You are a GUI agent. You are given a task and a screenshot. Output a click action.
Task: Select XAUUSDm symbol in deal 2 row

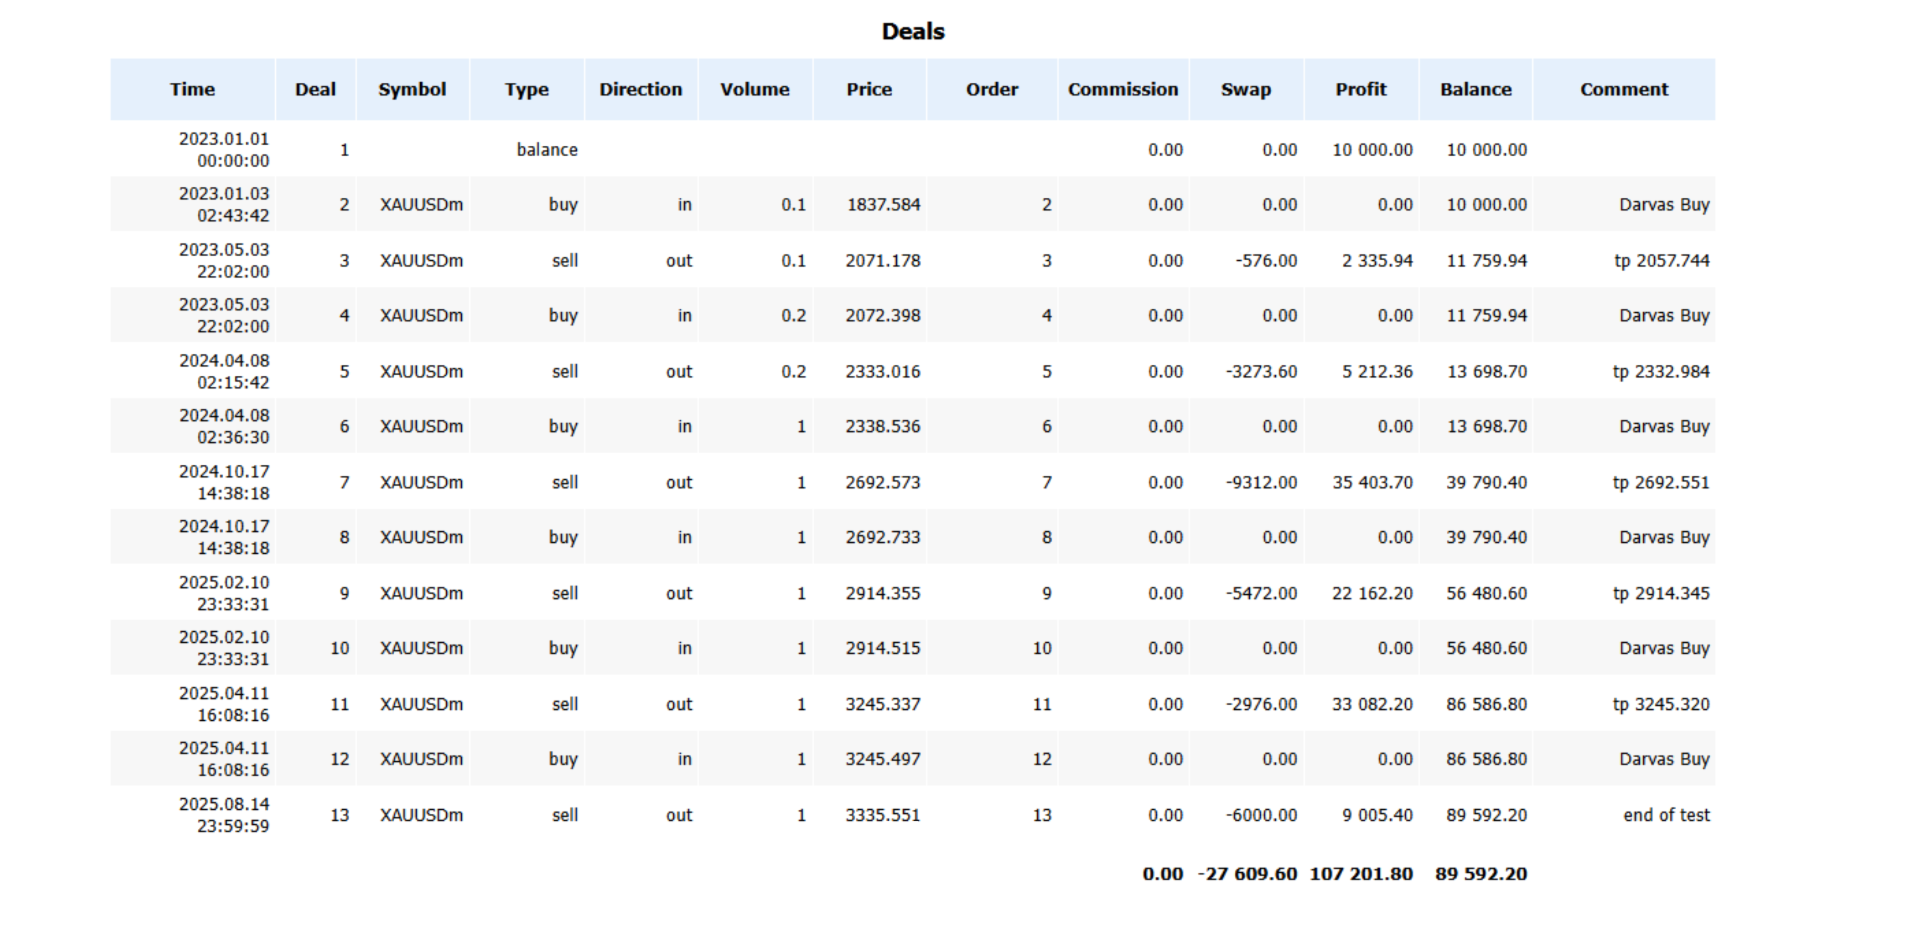click(x=421, y=205)
